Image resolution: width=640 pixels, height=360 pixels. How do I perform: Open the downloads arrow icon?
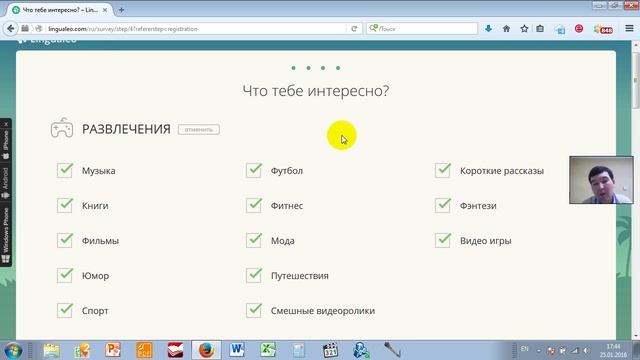tap(488, 29)
